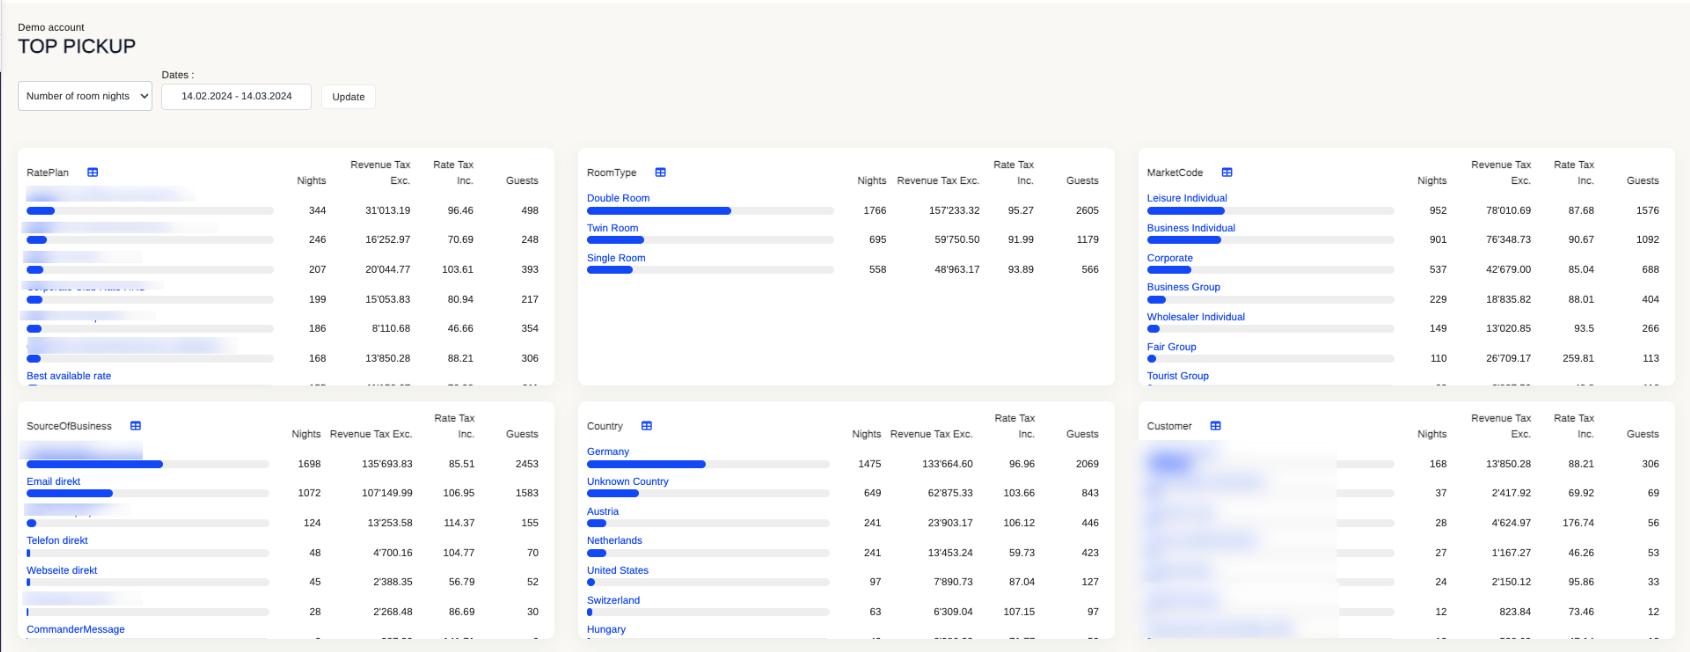Open the Number of room nights dropdown
Screen dimensions: 1690x652
pos(85,96)
